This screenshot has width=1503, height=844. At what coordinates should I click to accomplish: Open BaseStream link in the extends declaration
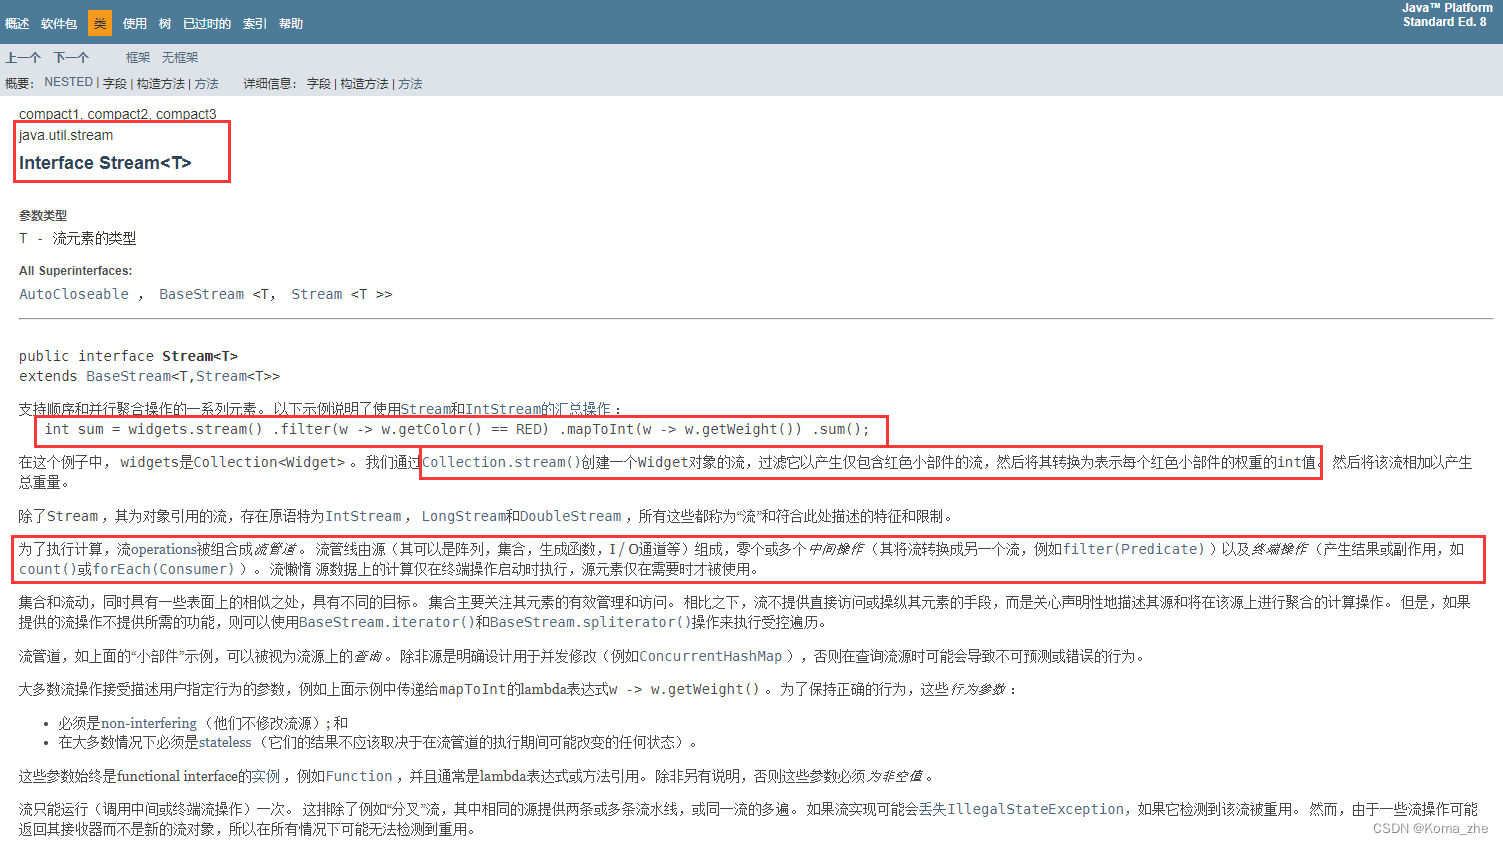(x=128, y=376)
